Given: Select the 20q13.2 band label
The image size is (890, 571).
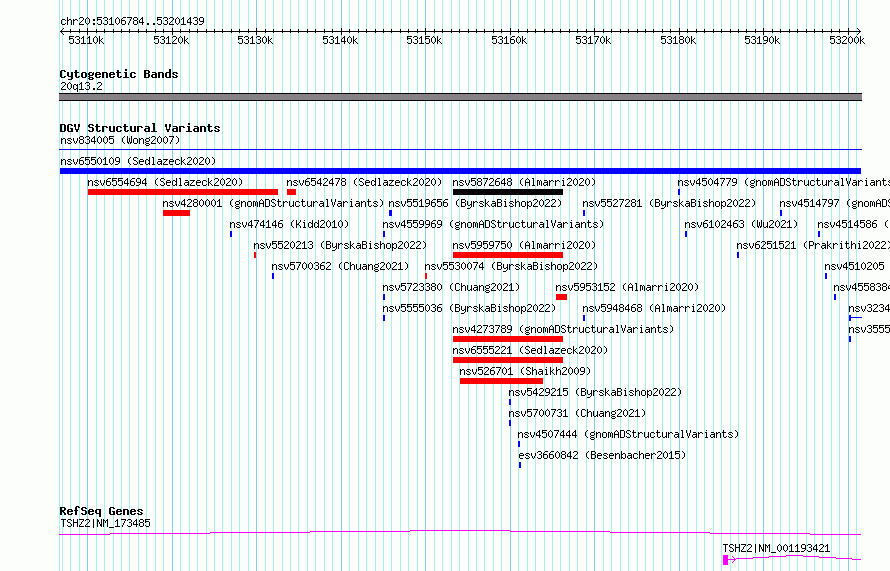Looking at the screenshot, I should tap(81, 86).
